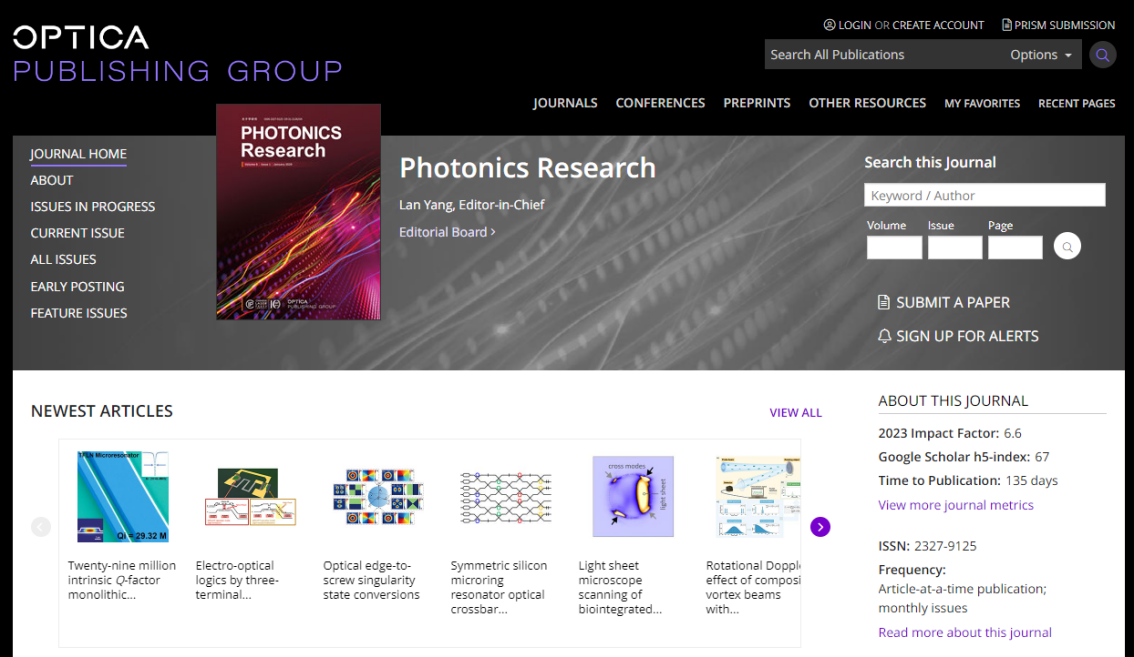
Task: Open the Current Issue link
Action: point(77,233)
